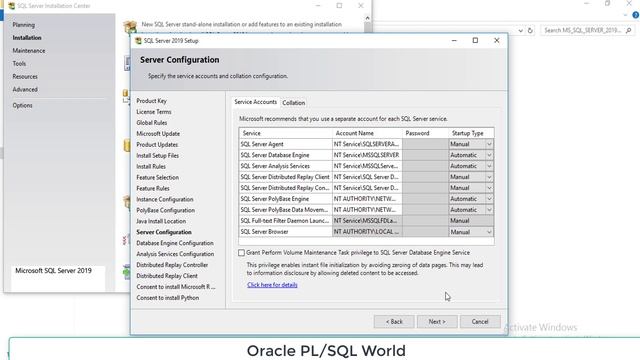Click the Service column header
Screen dimensions: 640x360
tap(285, 133)
